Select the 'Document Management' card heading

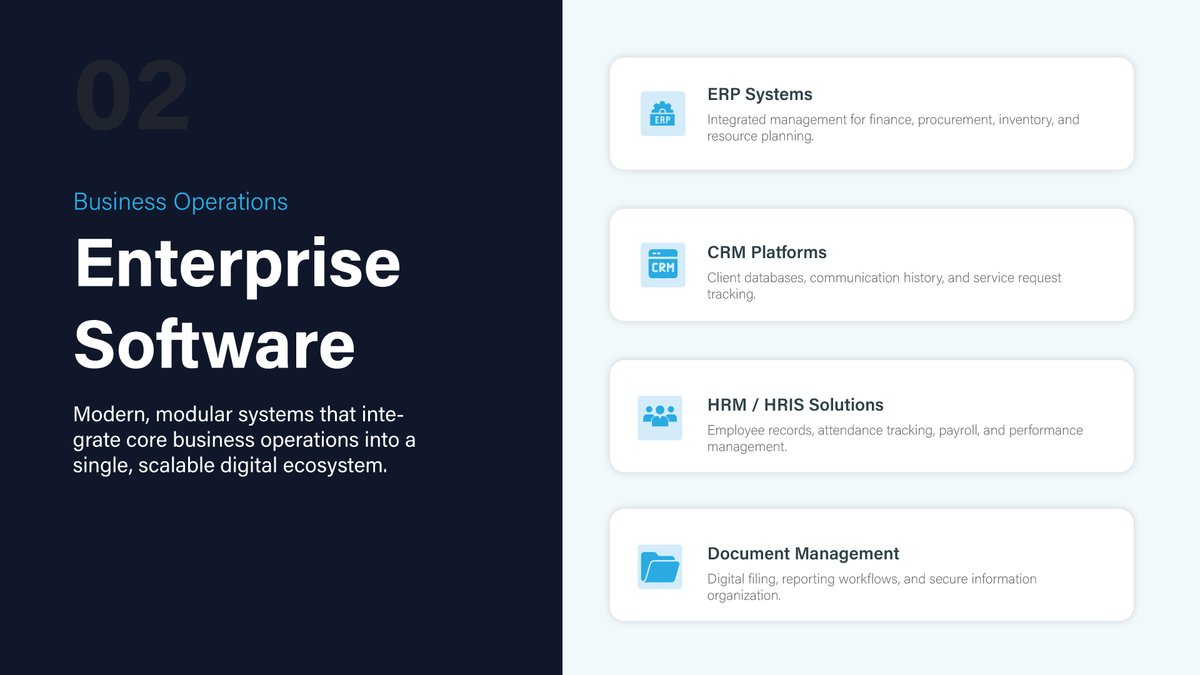[803, 554]
